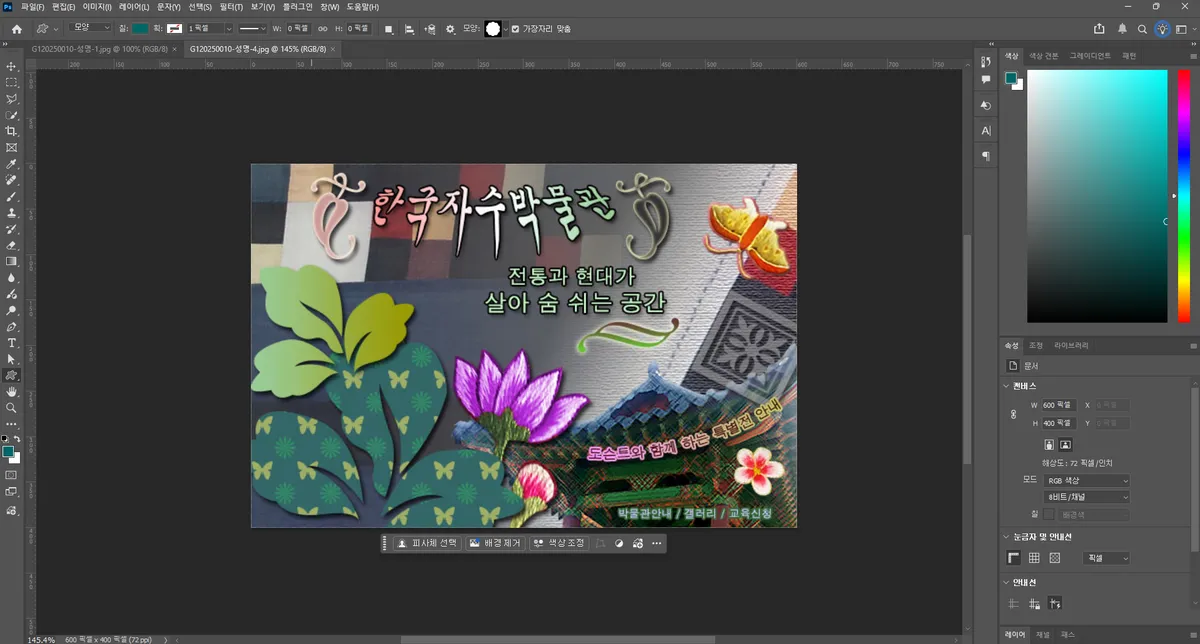Screen dimensions: 1200x644
Task: Select the Move tool
Action: pyautogui.click(x=12, y=66)
